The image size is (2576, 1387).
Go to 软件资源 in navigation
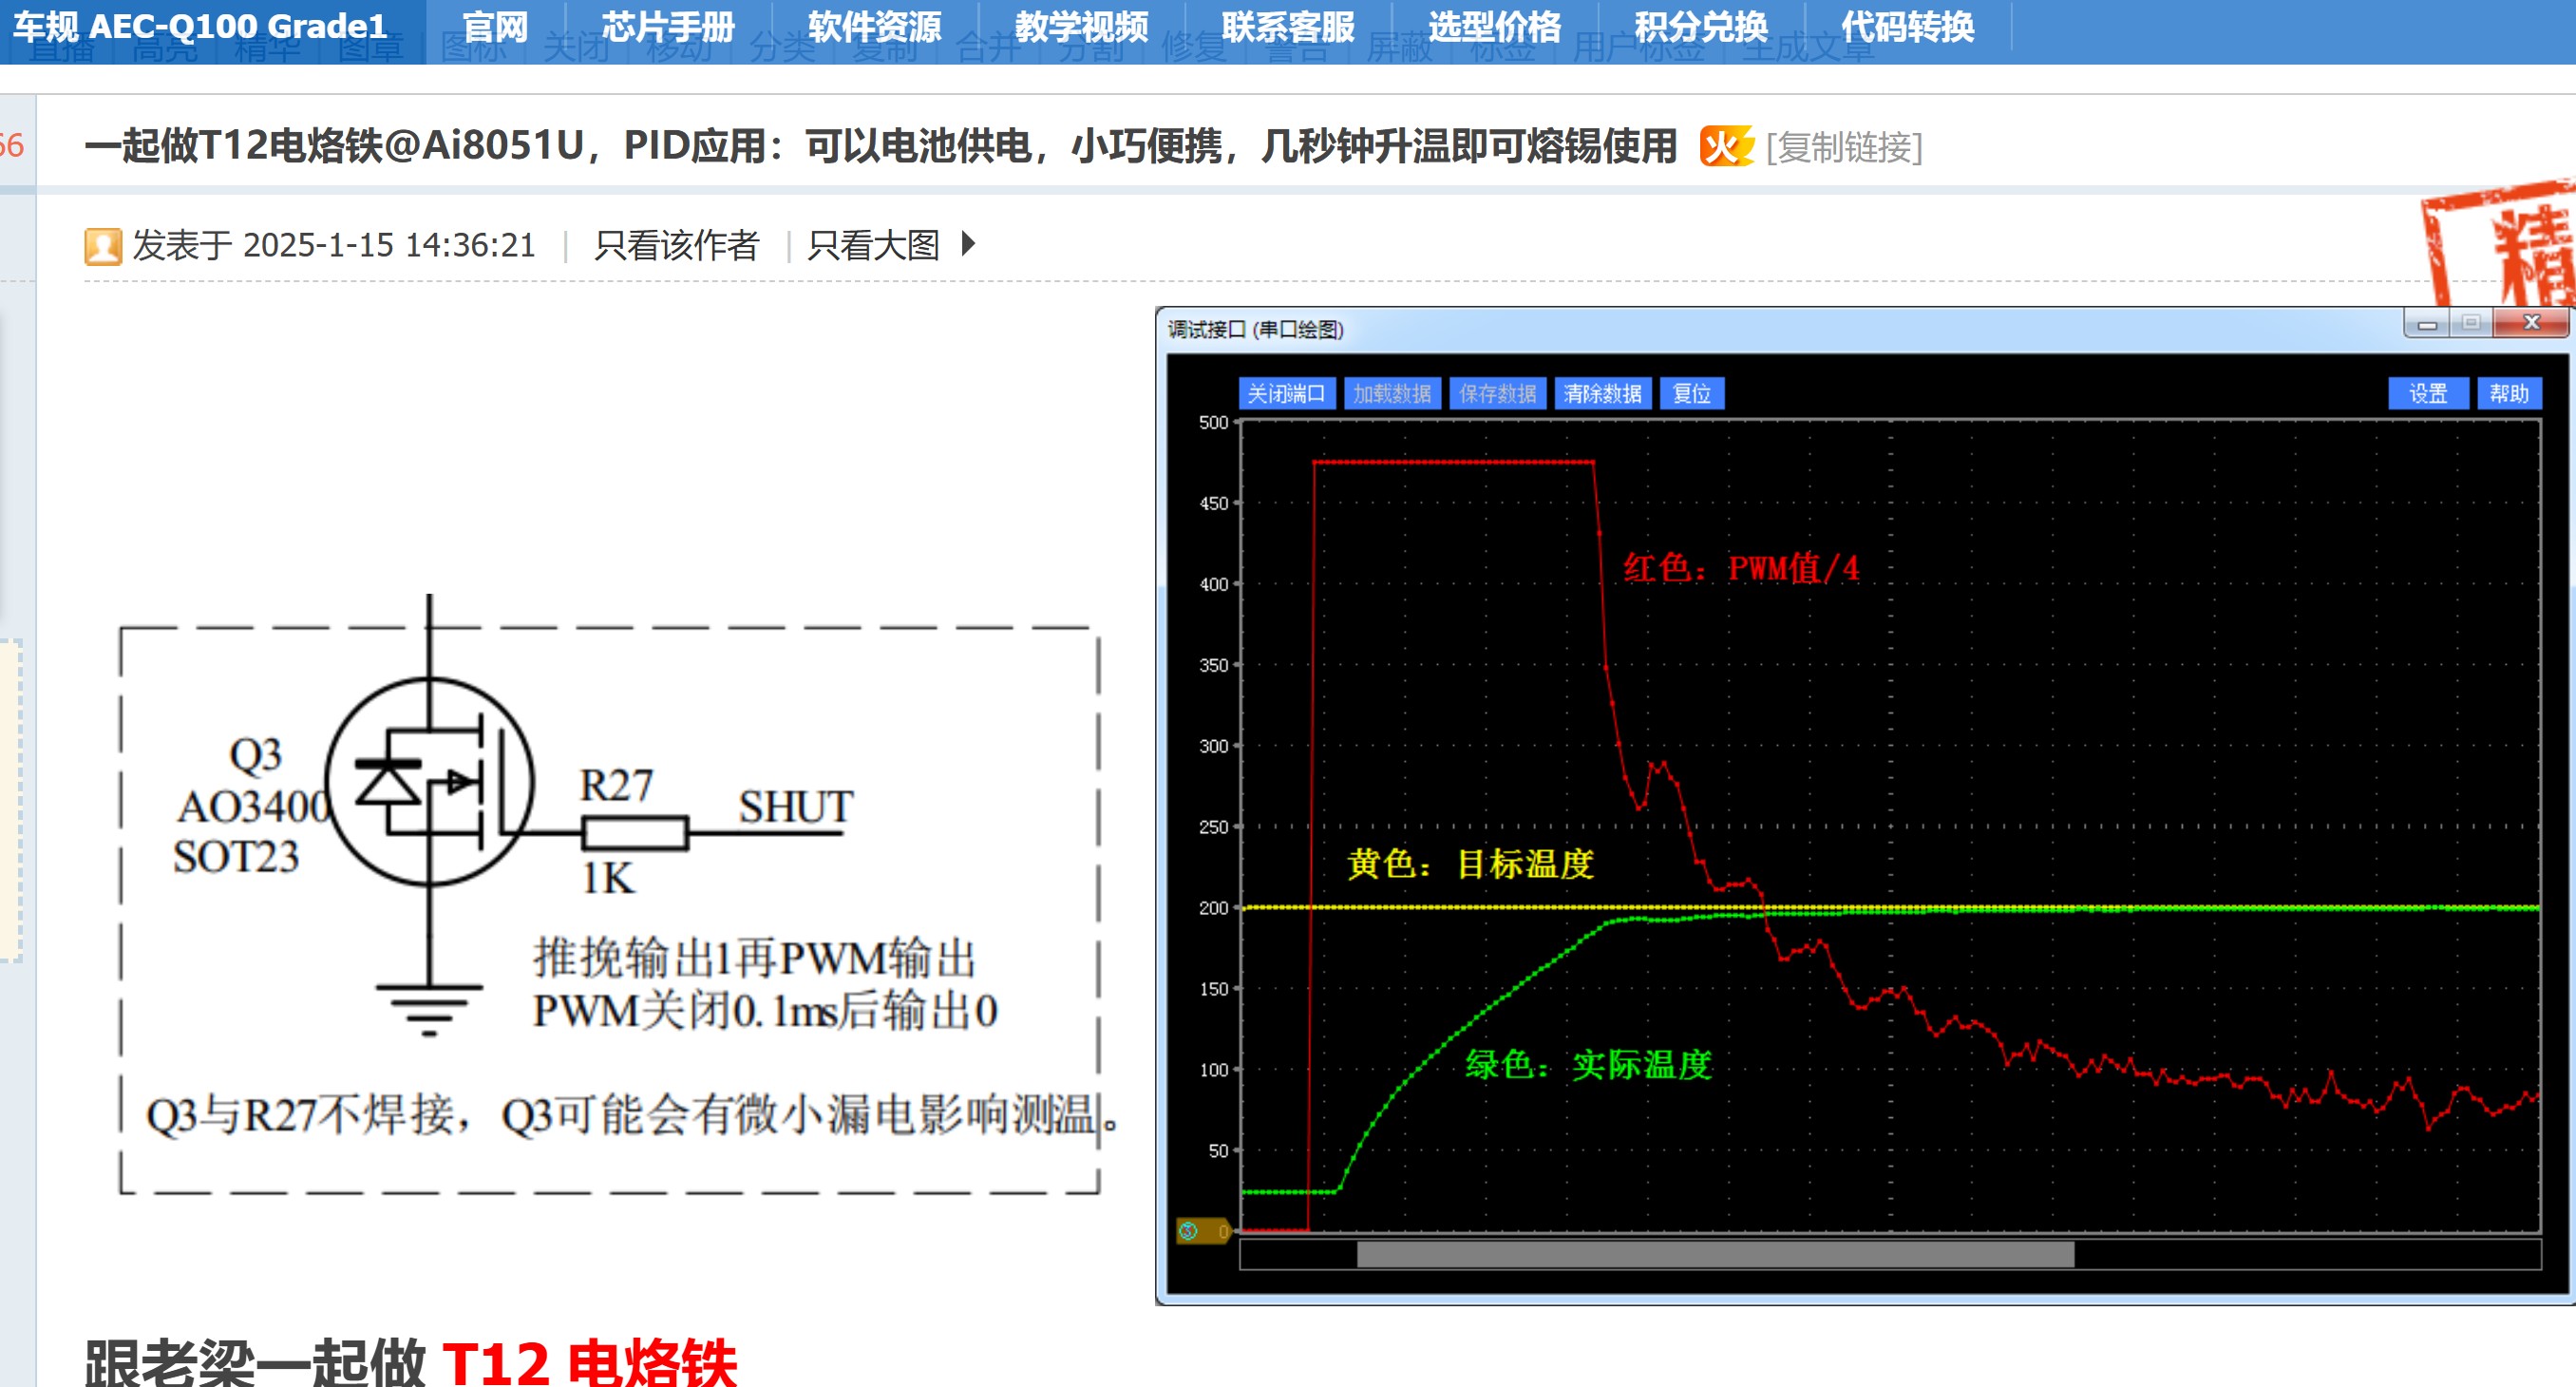click(x=874, y=27)
